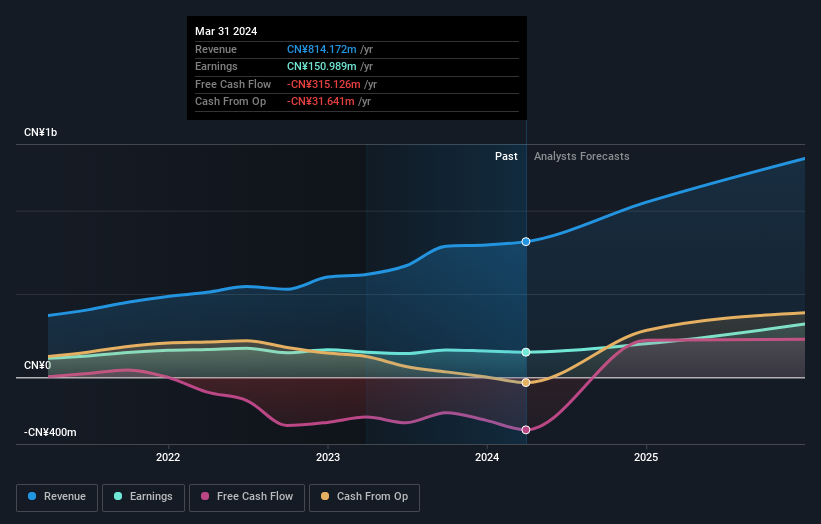Click the 2024 x-axis label
Image resolution: width=821 pixels, height=524 pixels.
487,457
